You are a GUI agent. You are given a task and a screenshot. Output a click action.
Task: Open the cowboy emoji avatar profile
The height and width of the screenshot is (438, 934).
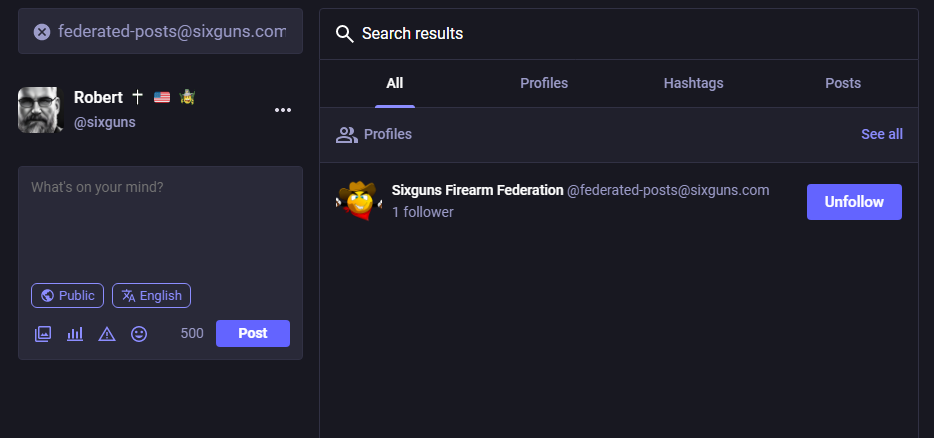358,201
